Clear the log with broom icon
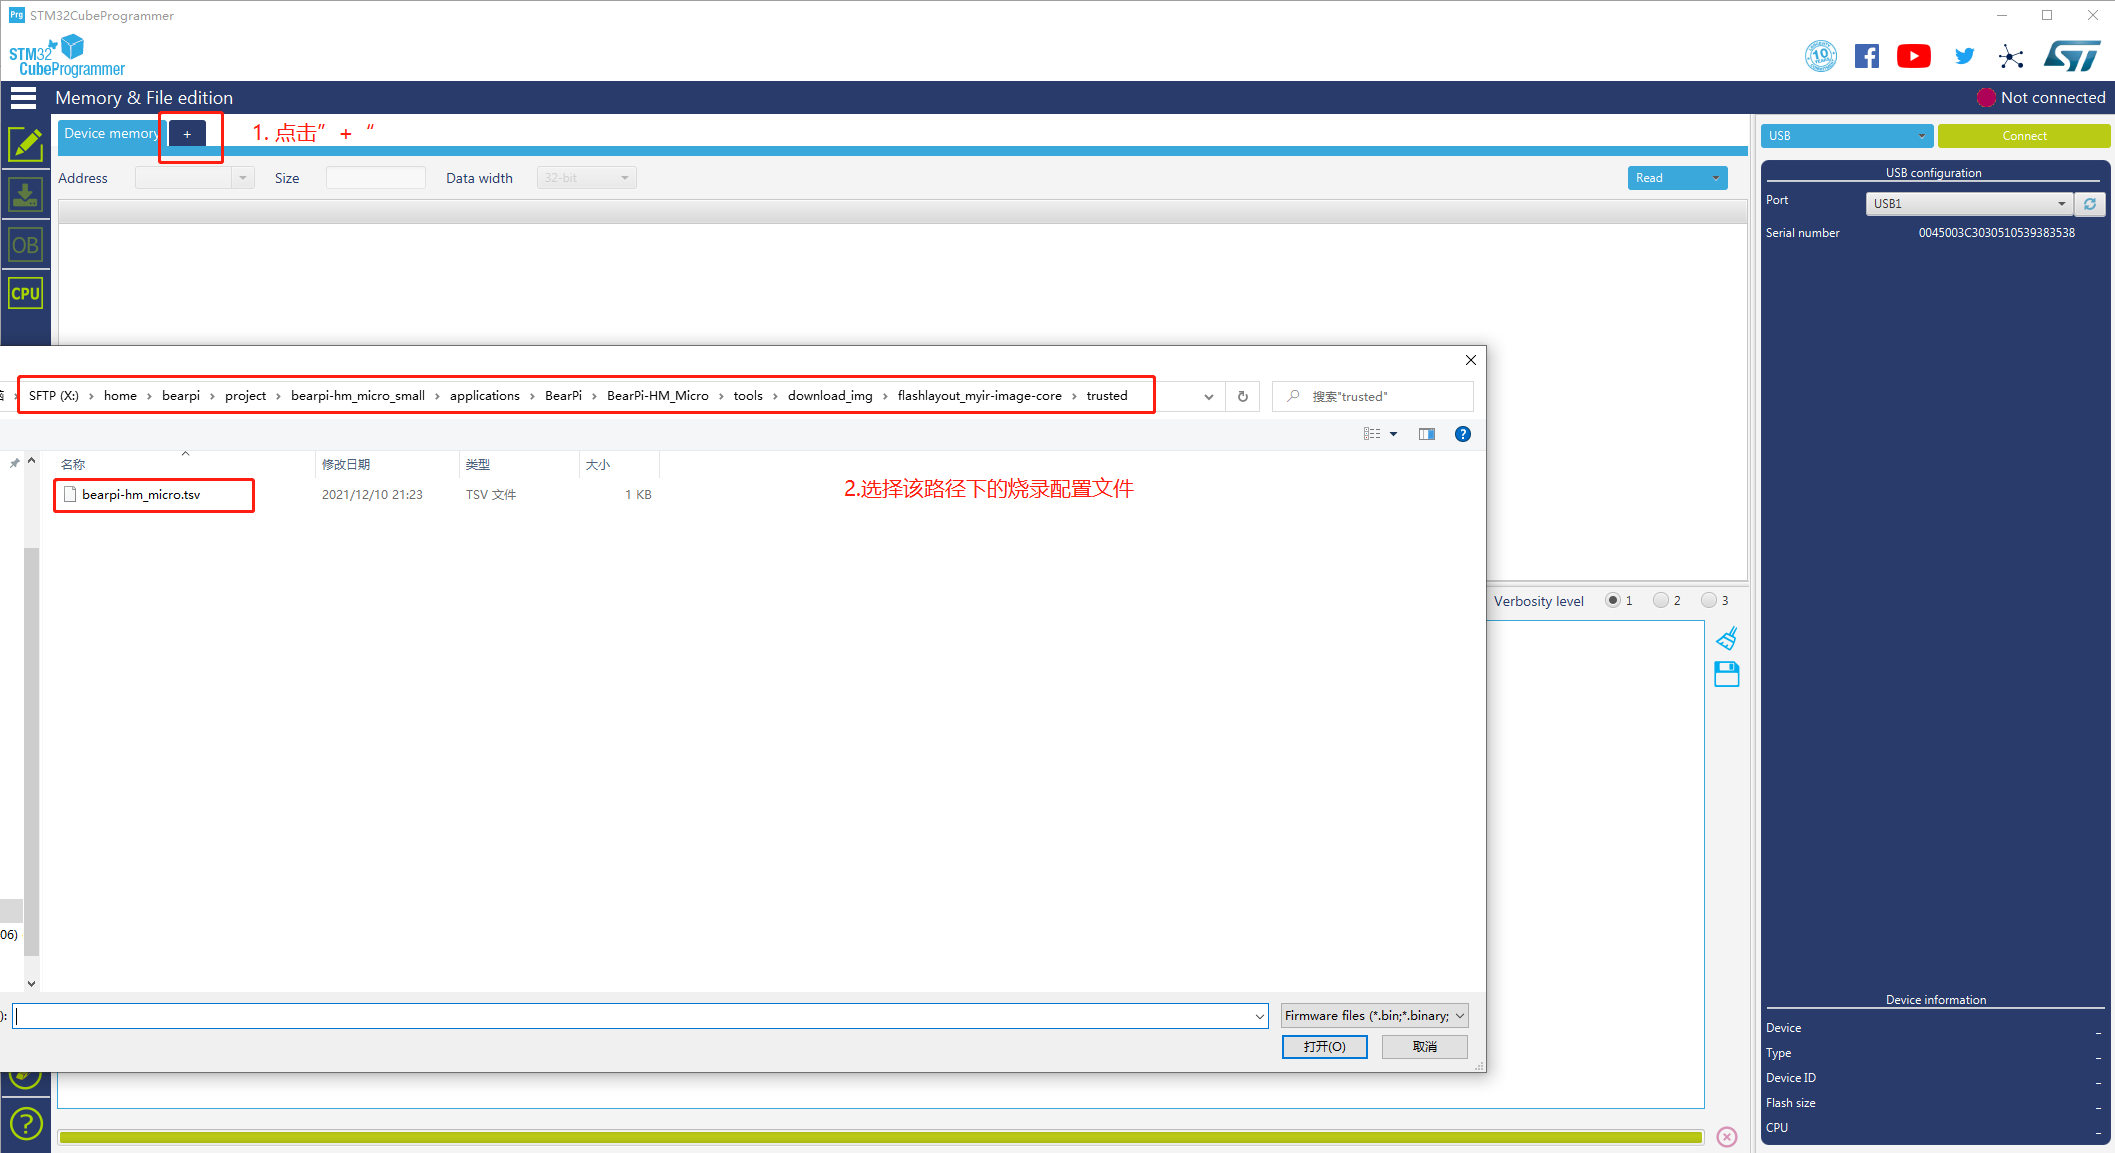The image size is (2115, 1153). point(1727,638)
